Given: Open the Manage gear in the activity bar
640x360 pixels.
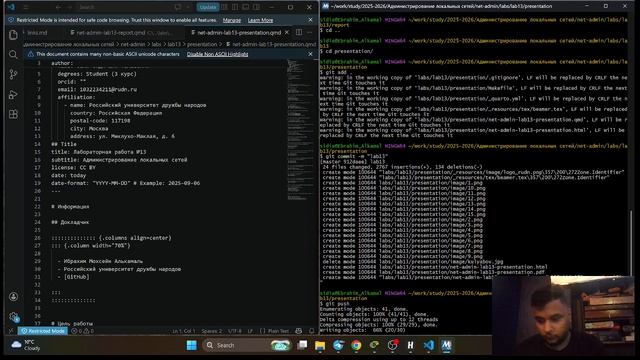Looking at the screenshot, I should (x=13, y=316).
